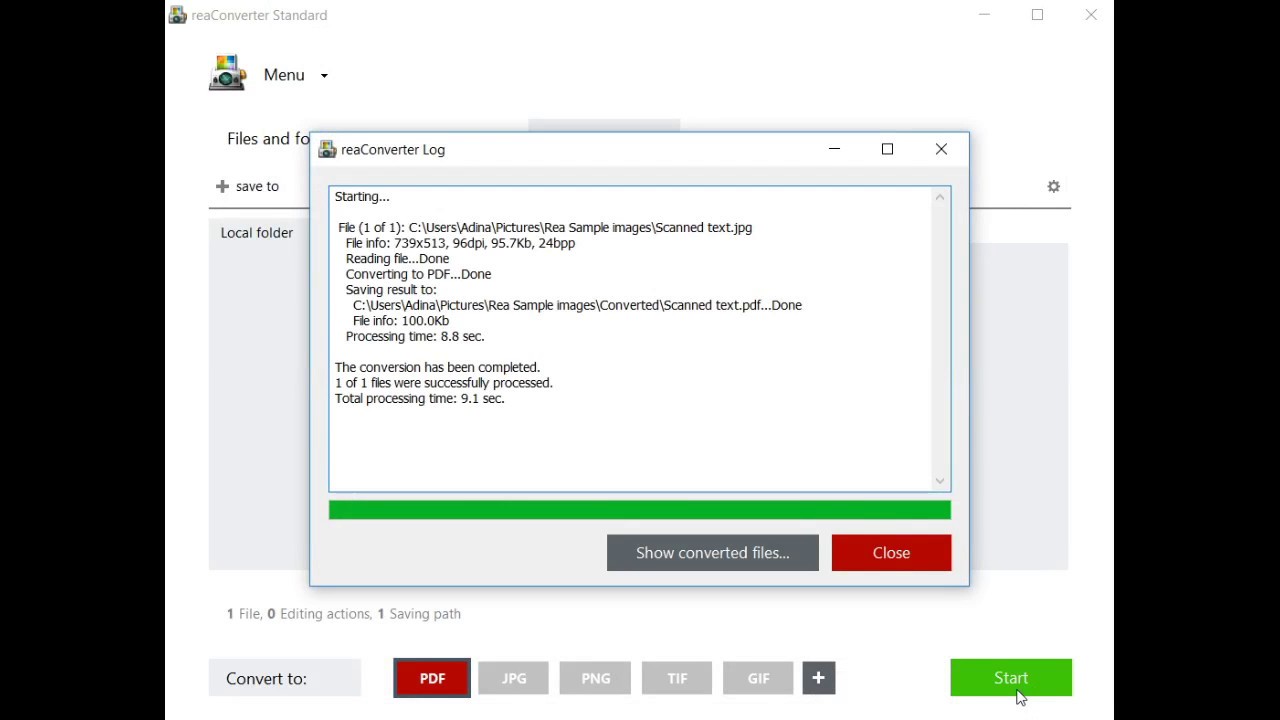
Task: Close the reaConverter Standard main window
Action: tap(1091, 15)
